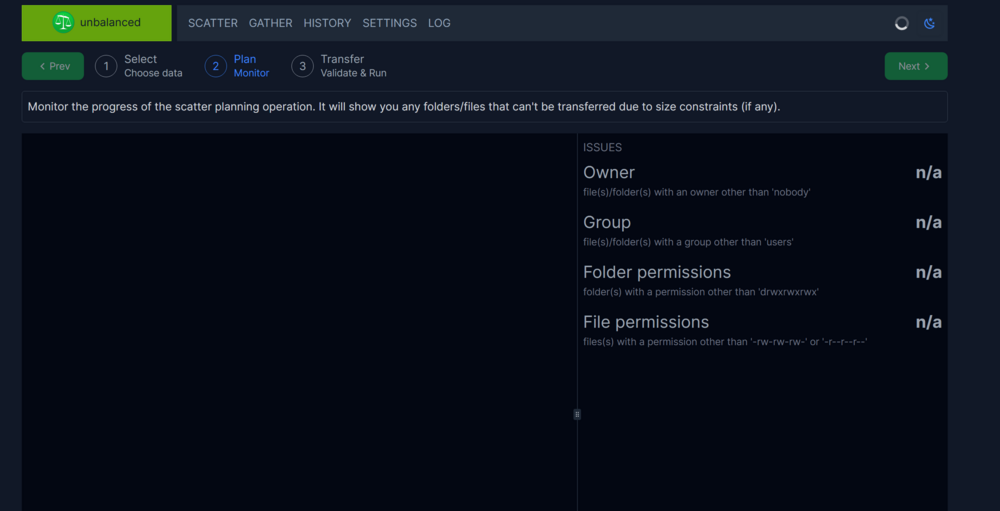Click the panel splitter handle

(577, 414)
